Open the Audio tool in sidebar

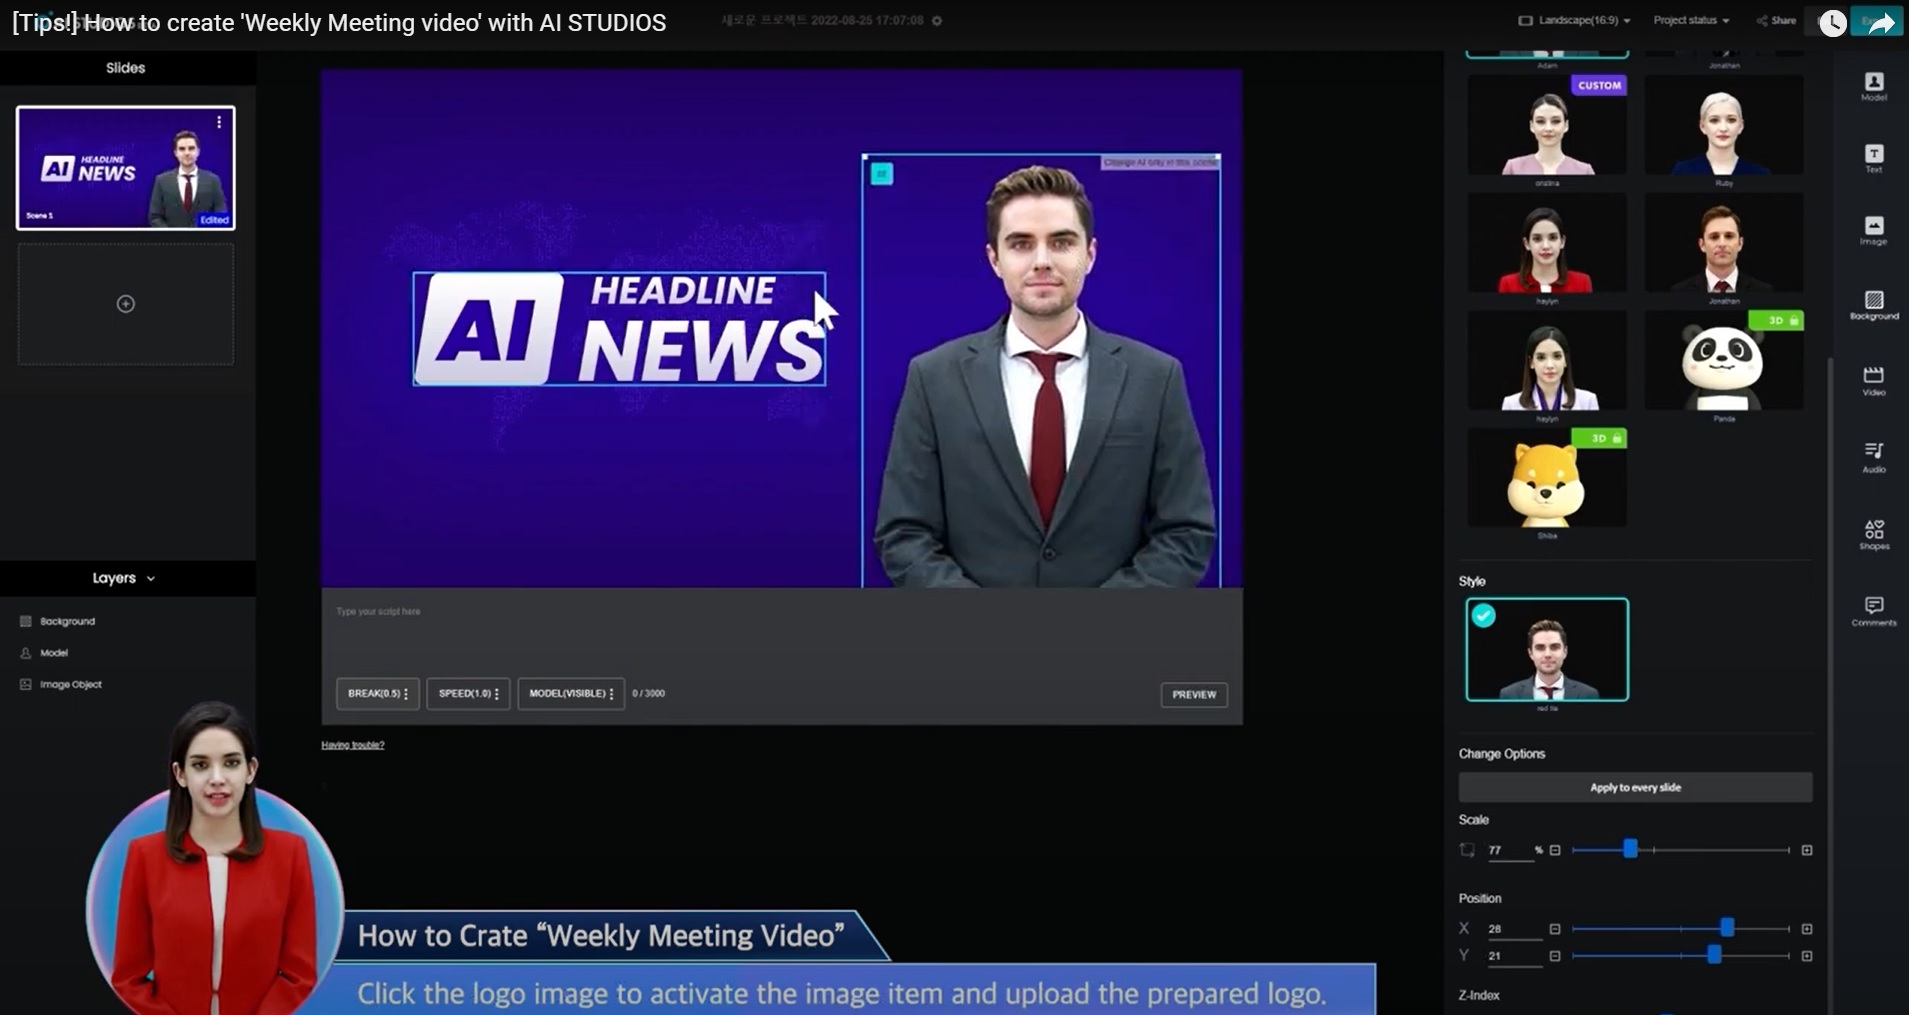[x=1873, y=457]
